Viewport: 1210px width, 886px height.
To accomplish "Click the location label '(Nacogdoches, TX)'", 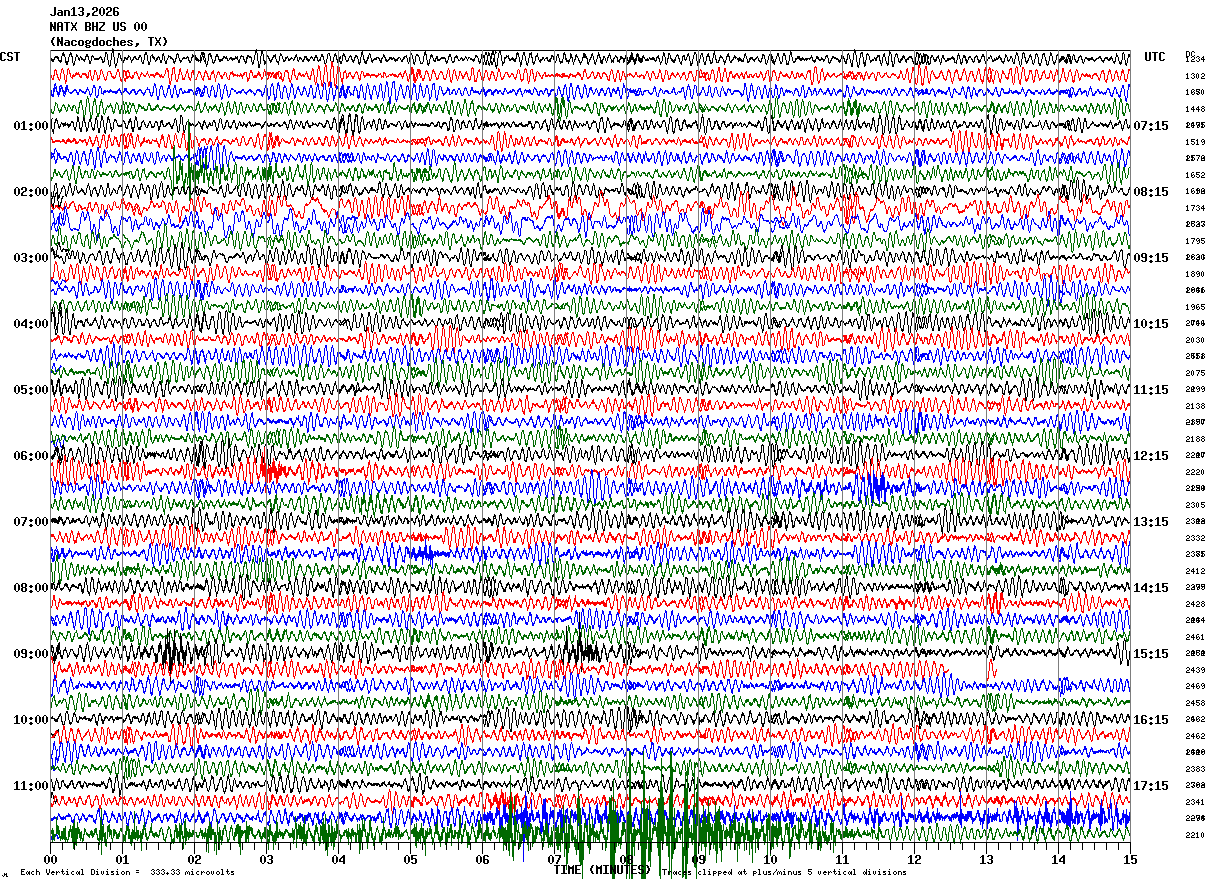I will [109, 42].
